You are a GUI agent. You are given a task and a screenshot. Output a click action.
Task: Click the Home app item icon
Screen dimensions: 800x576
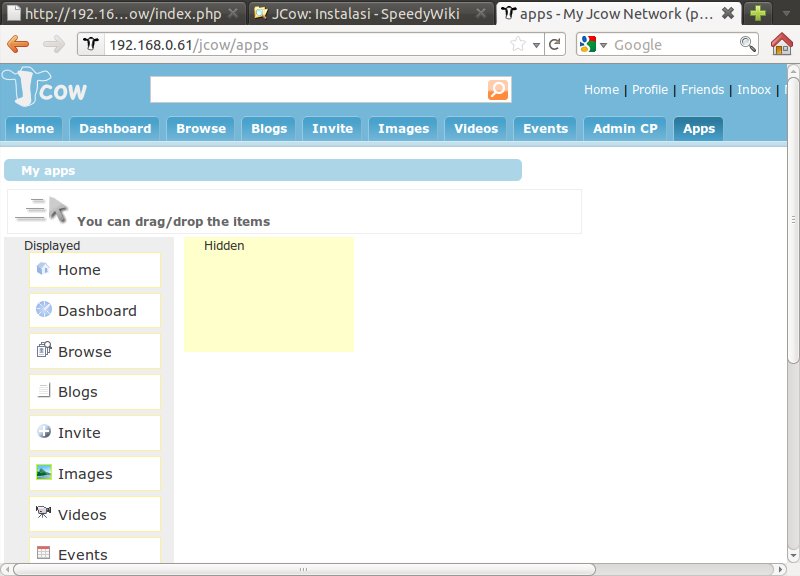[x=43, y=268]
